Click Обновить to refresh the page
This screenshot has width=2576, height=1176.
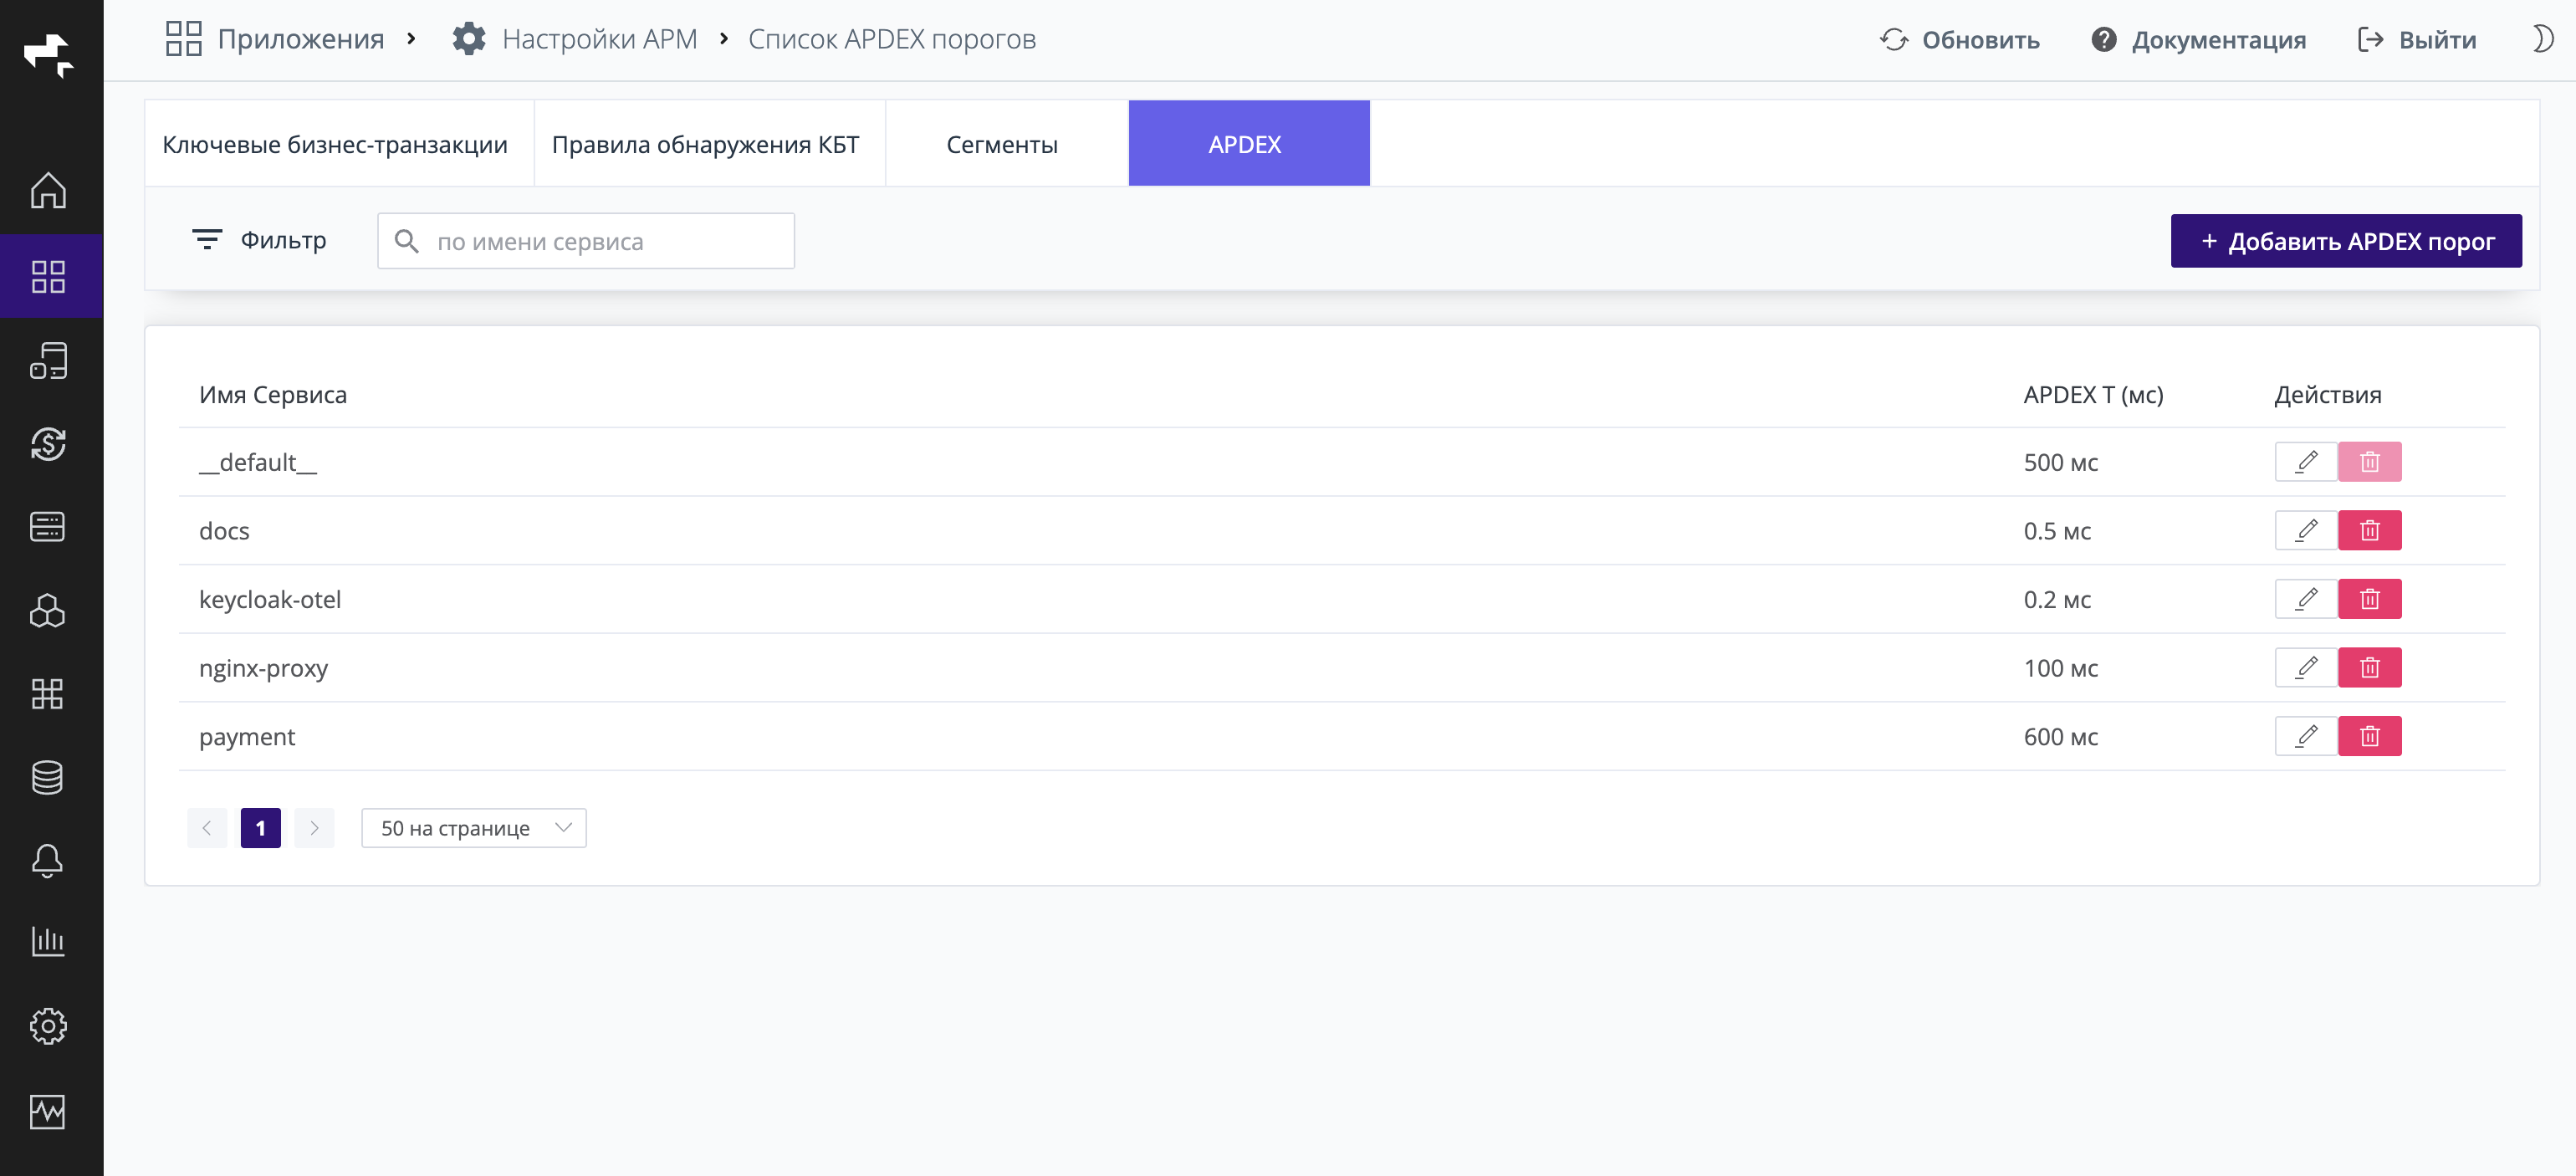point(1962,39)
